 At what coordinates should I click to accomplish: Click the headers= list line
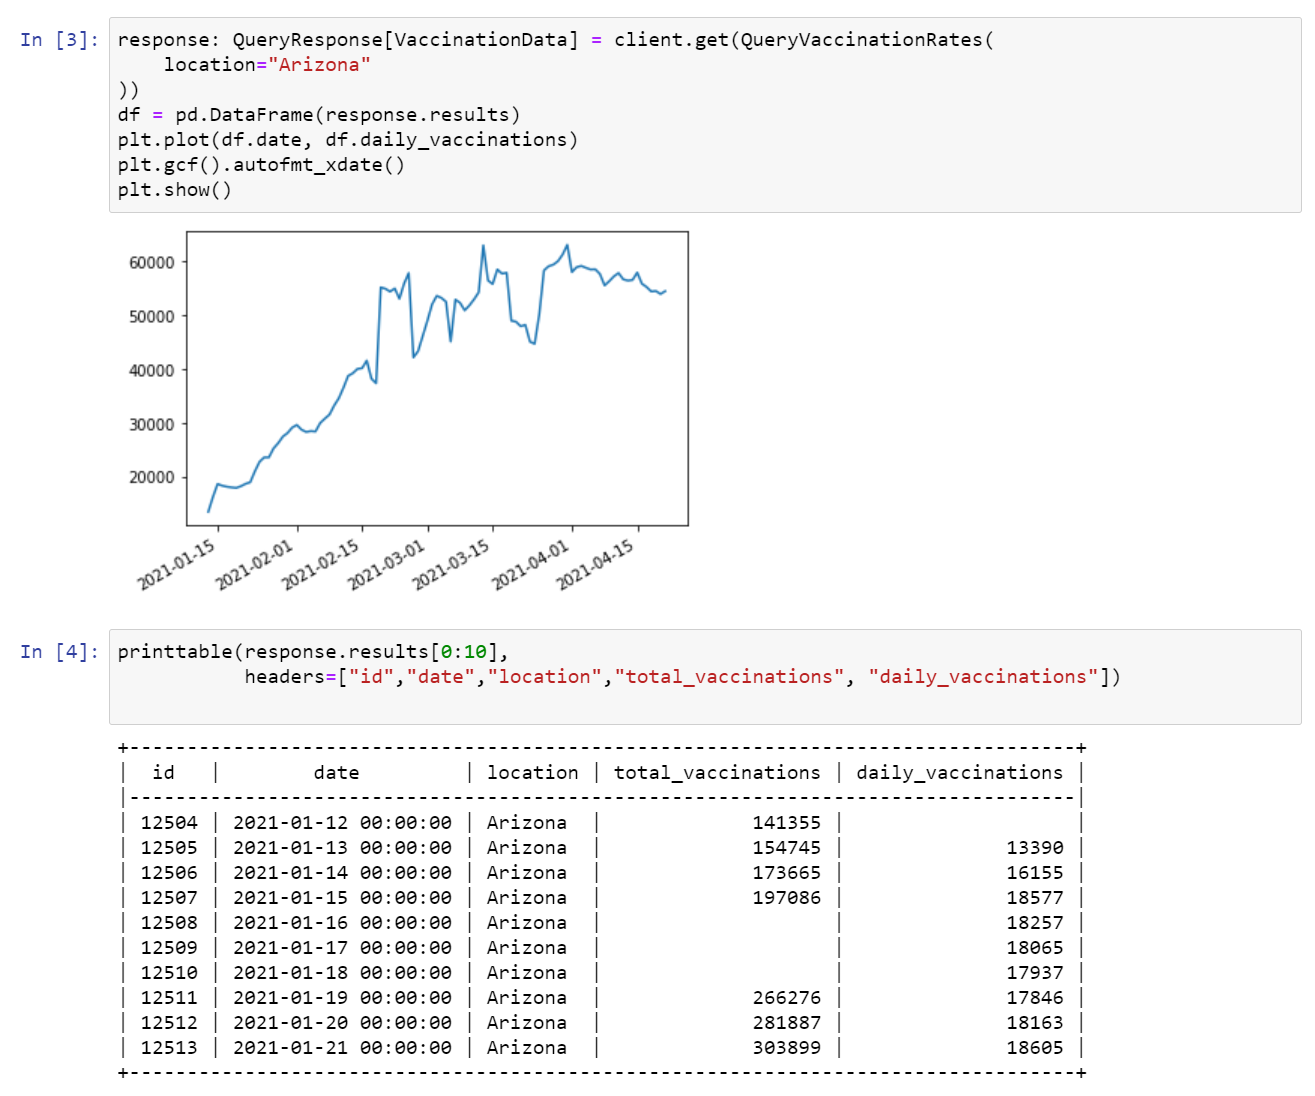(x=683, y=677)
